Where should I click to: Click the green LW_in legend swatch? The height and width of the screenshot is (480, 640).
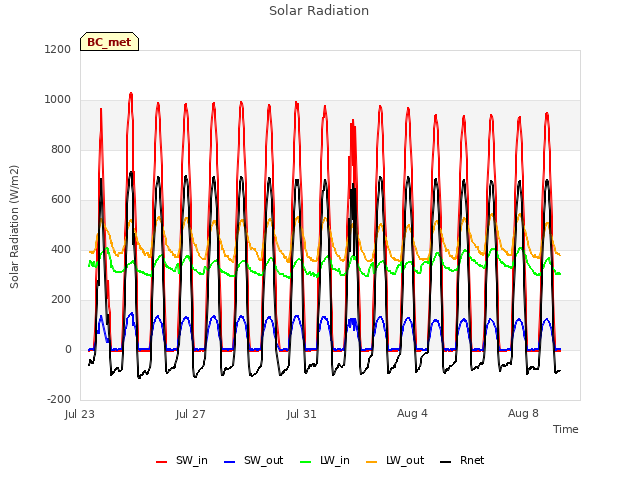pos(306,462)
